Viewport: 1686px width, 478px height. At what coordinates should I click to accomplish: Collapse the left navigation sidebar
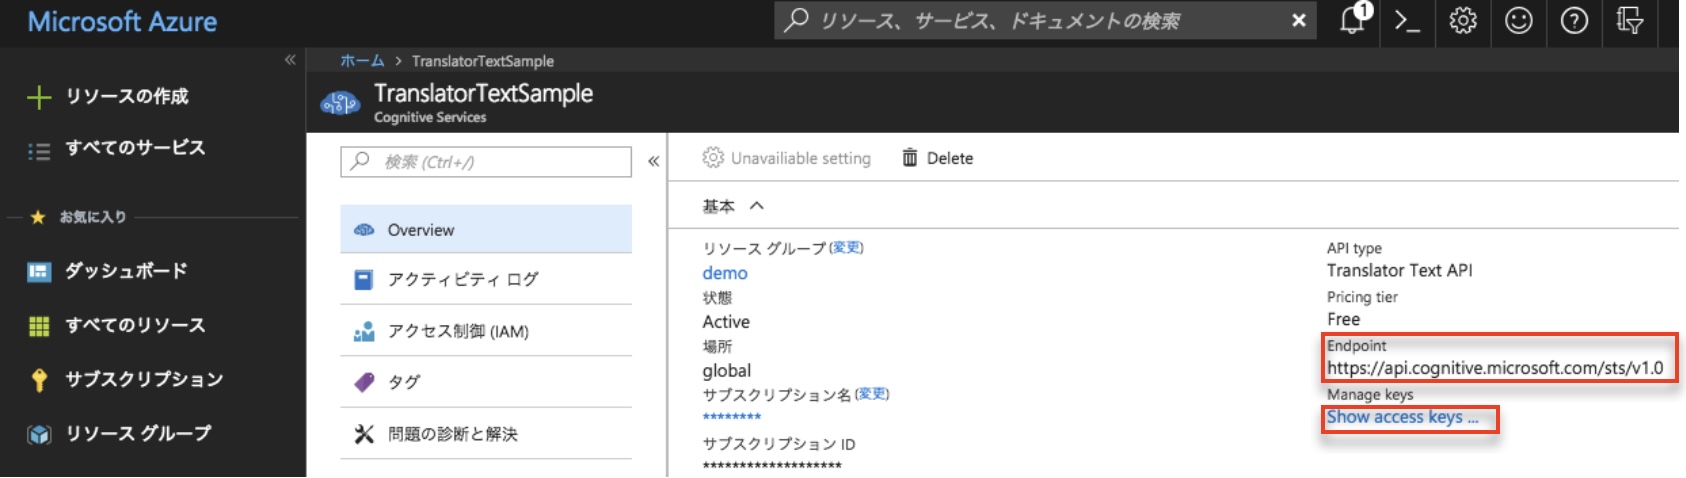point(290,60)
